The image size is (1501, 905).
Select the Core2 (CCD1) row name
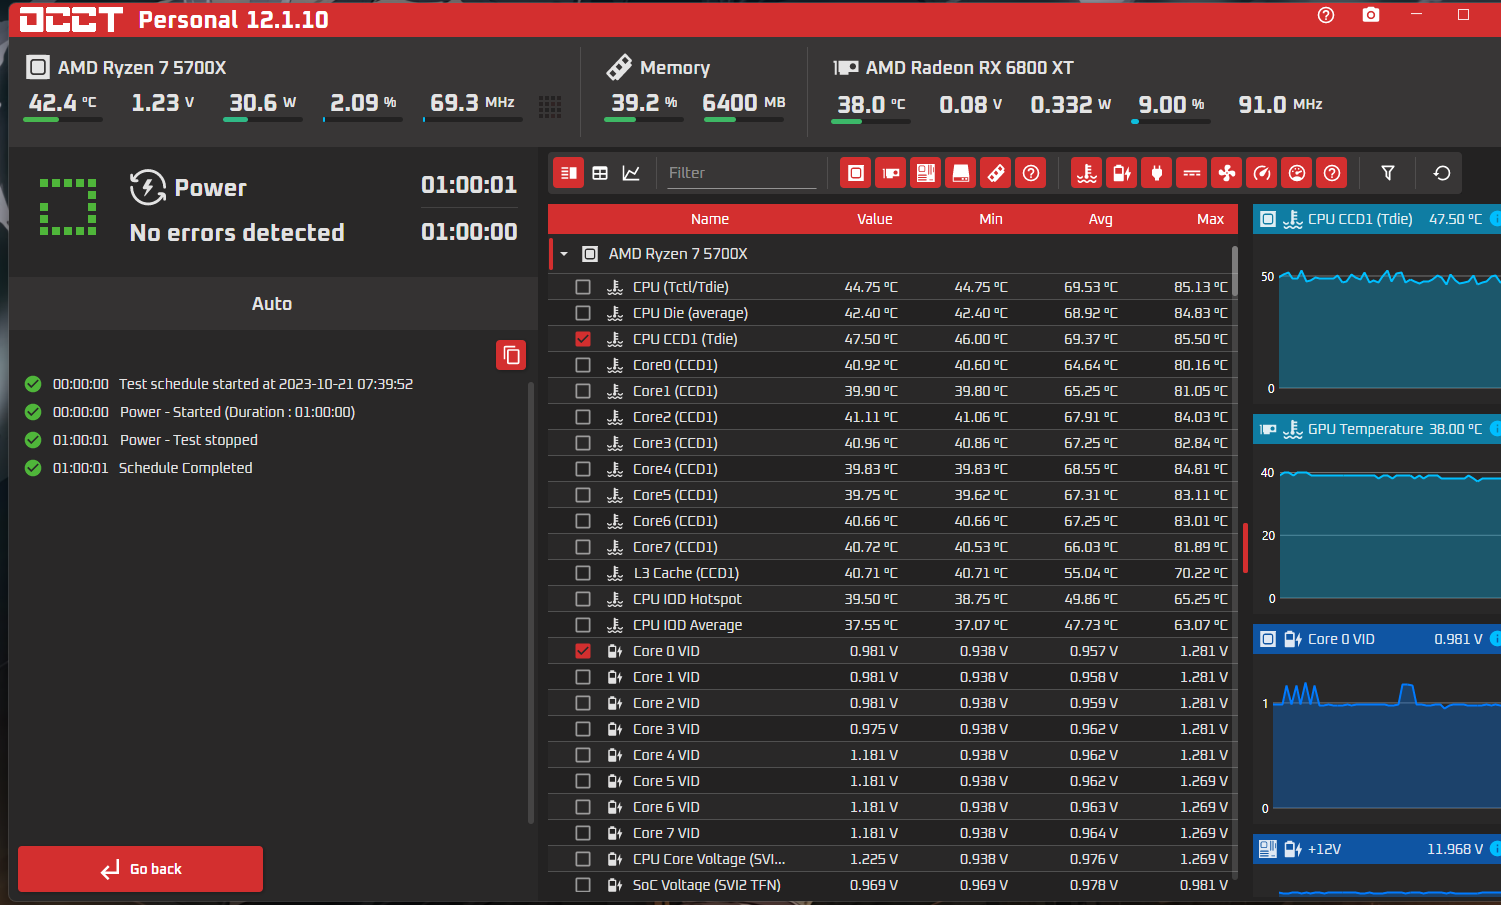pos(675,417)
